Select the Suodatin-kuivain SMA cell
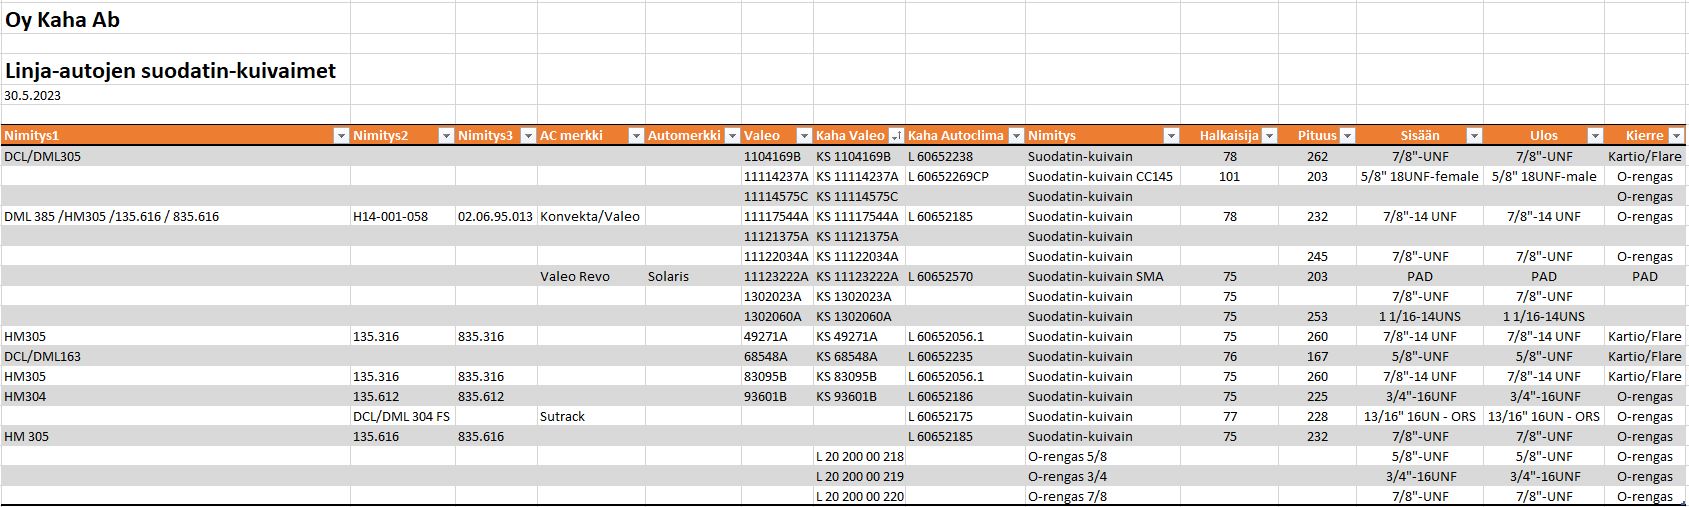1689x507 pixels. pyautogui.click(x=1103, y=277)
